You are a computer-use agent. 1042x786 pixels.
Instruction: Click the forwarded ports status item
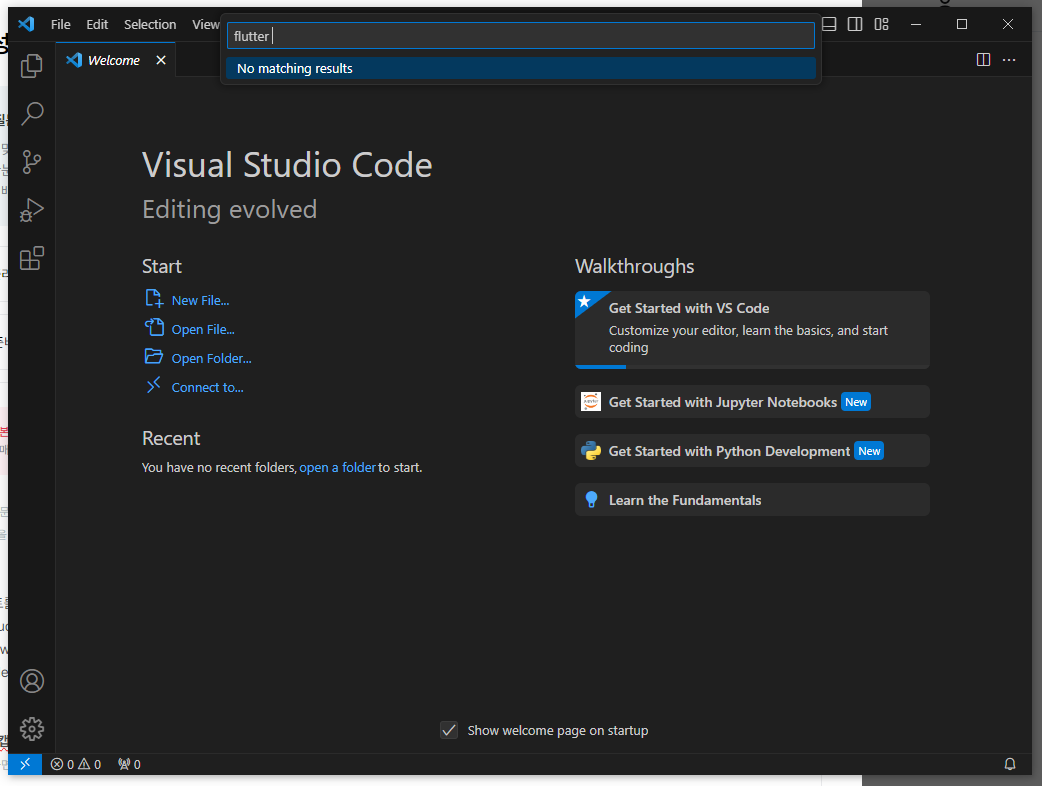tap(129, 764)
